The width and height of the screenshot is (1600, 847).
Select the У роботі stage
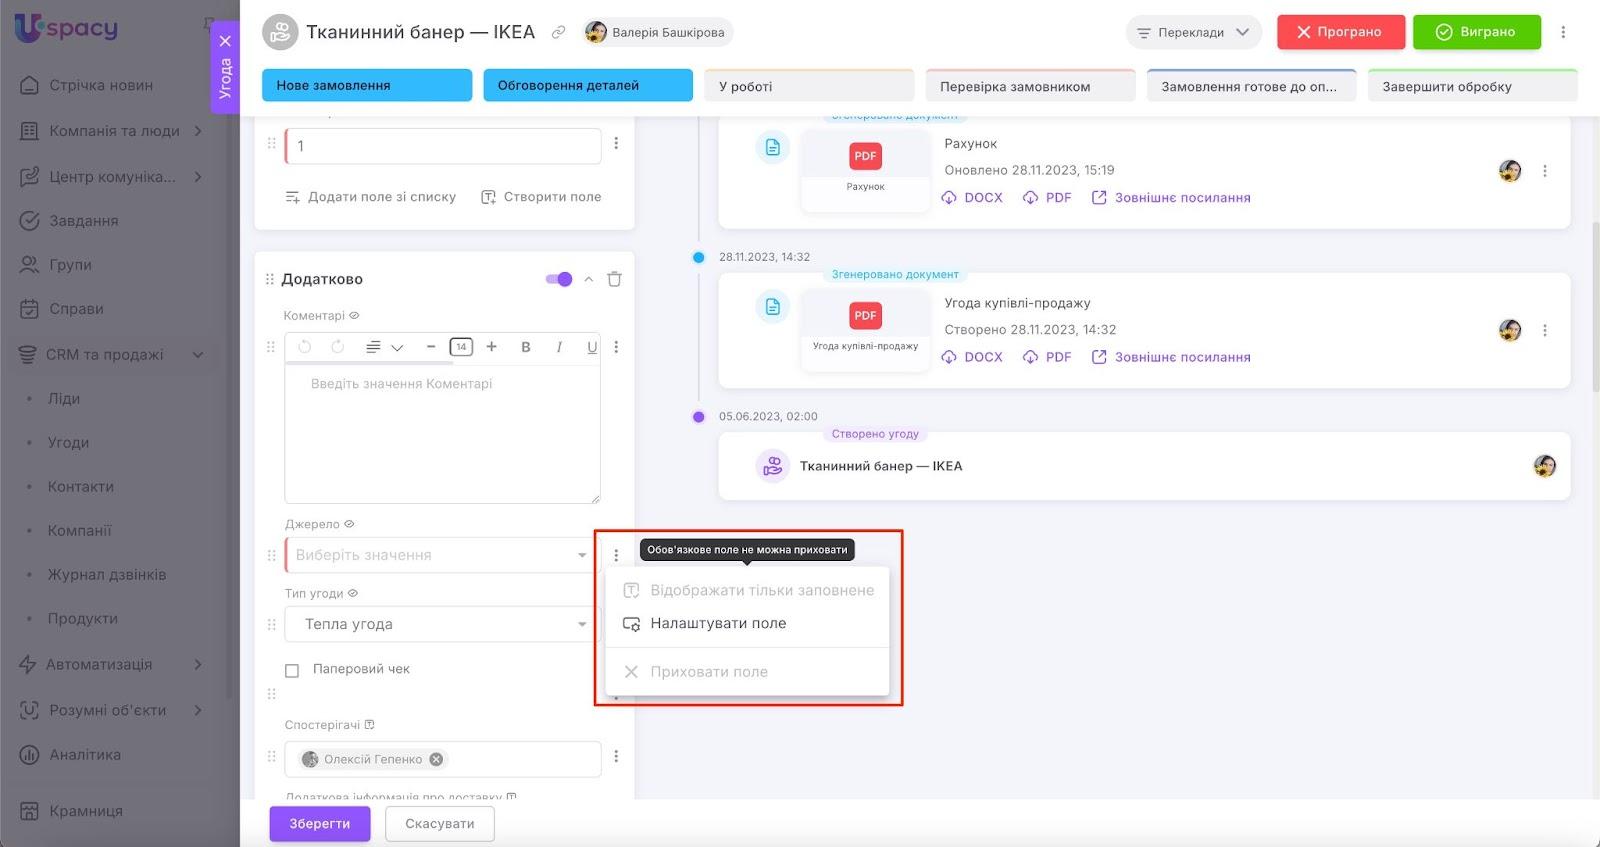tap(809, 86)
